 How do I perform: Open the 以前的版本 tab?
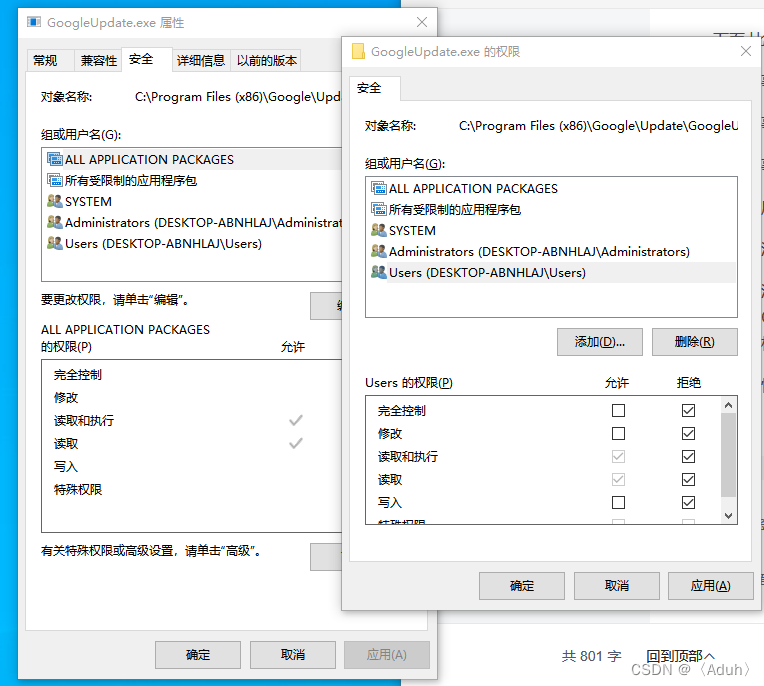tap(267, 60)
